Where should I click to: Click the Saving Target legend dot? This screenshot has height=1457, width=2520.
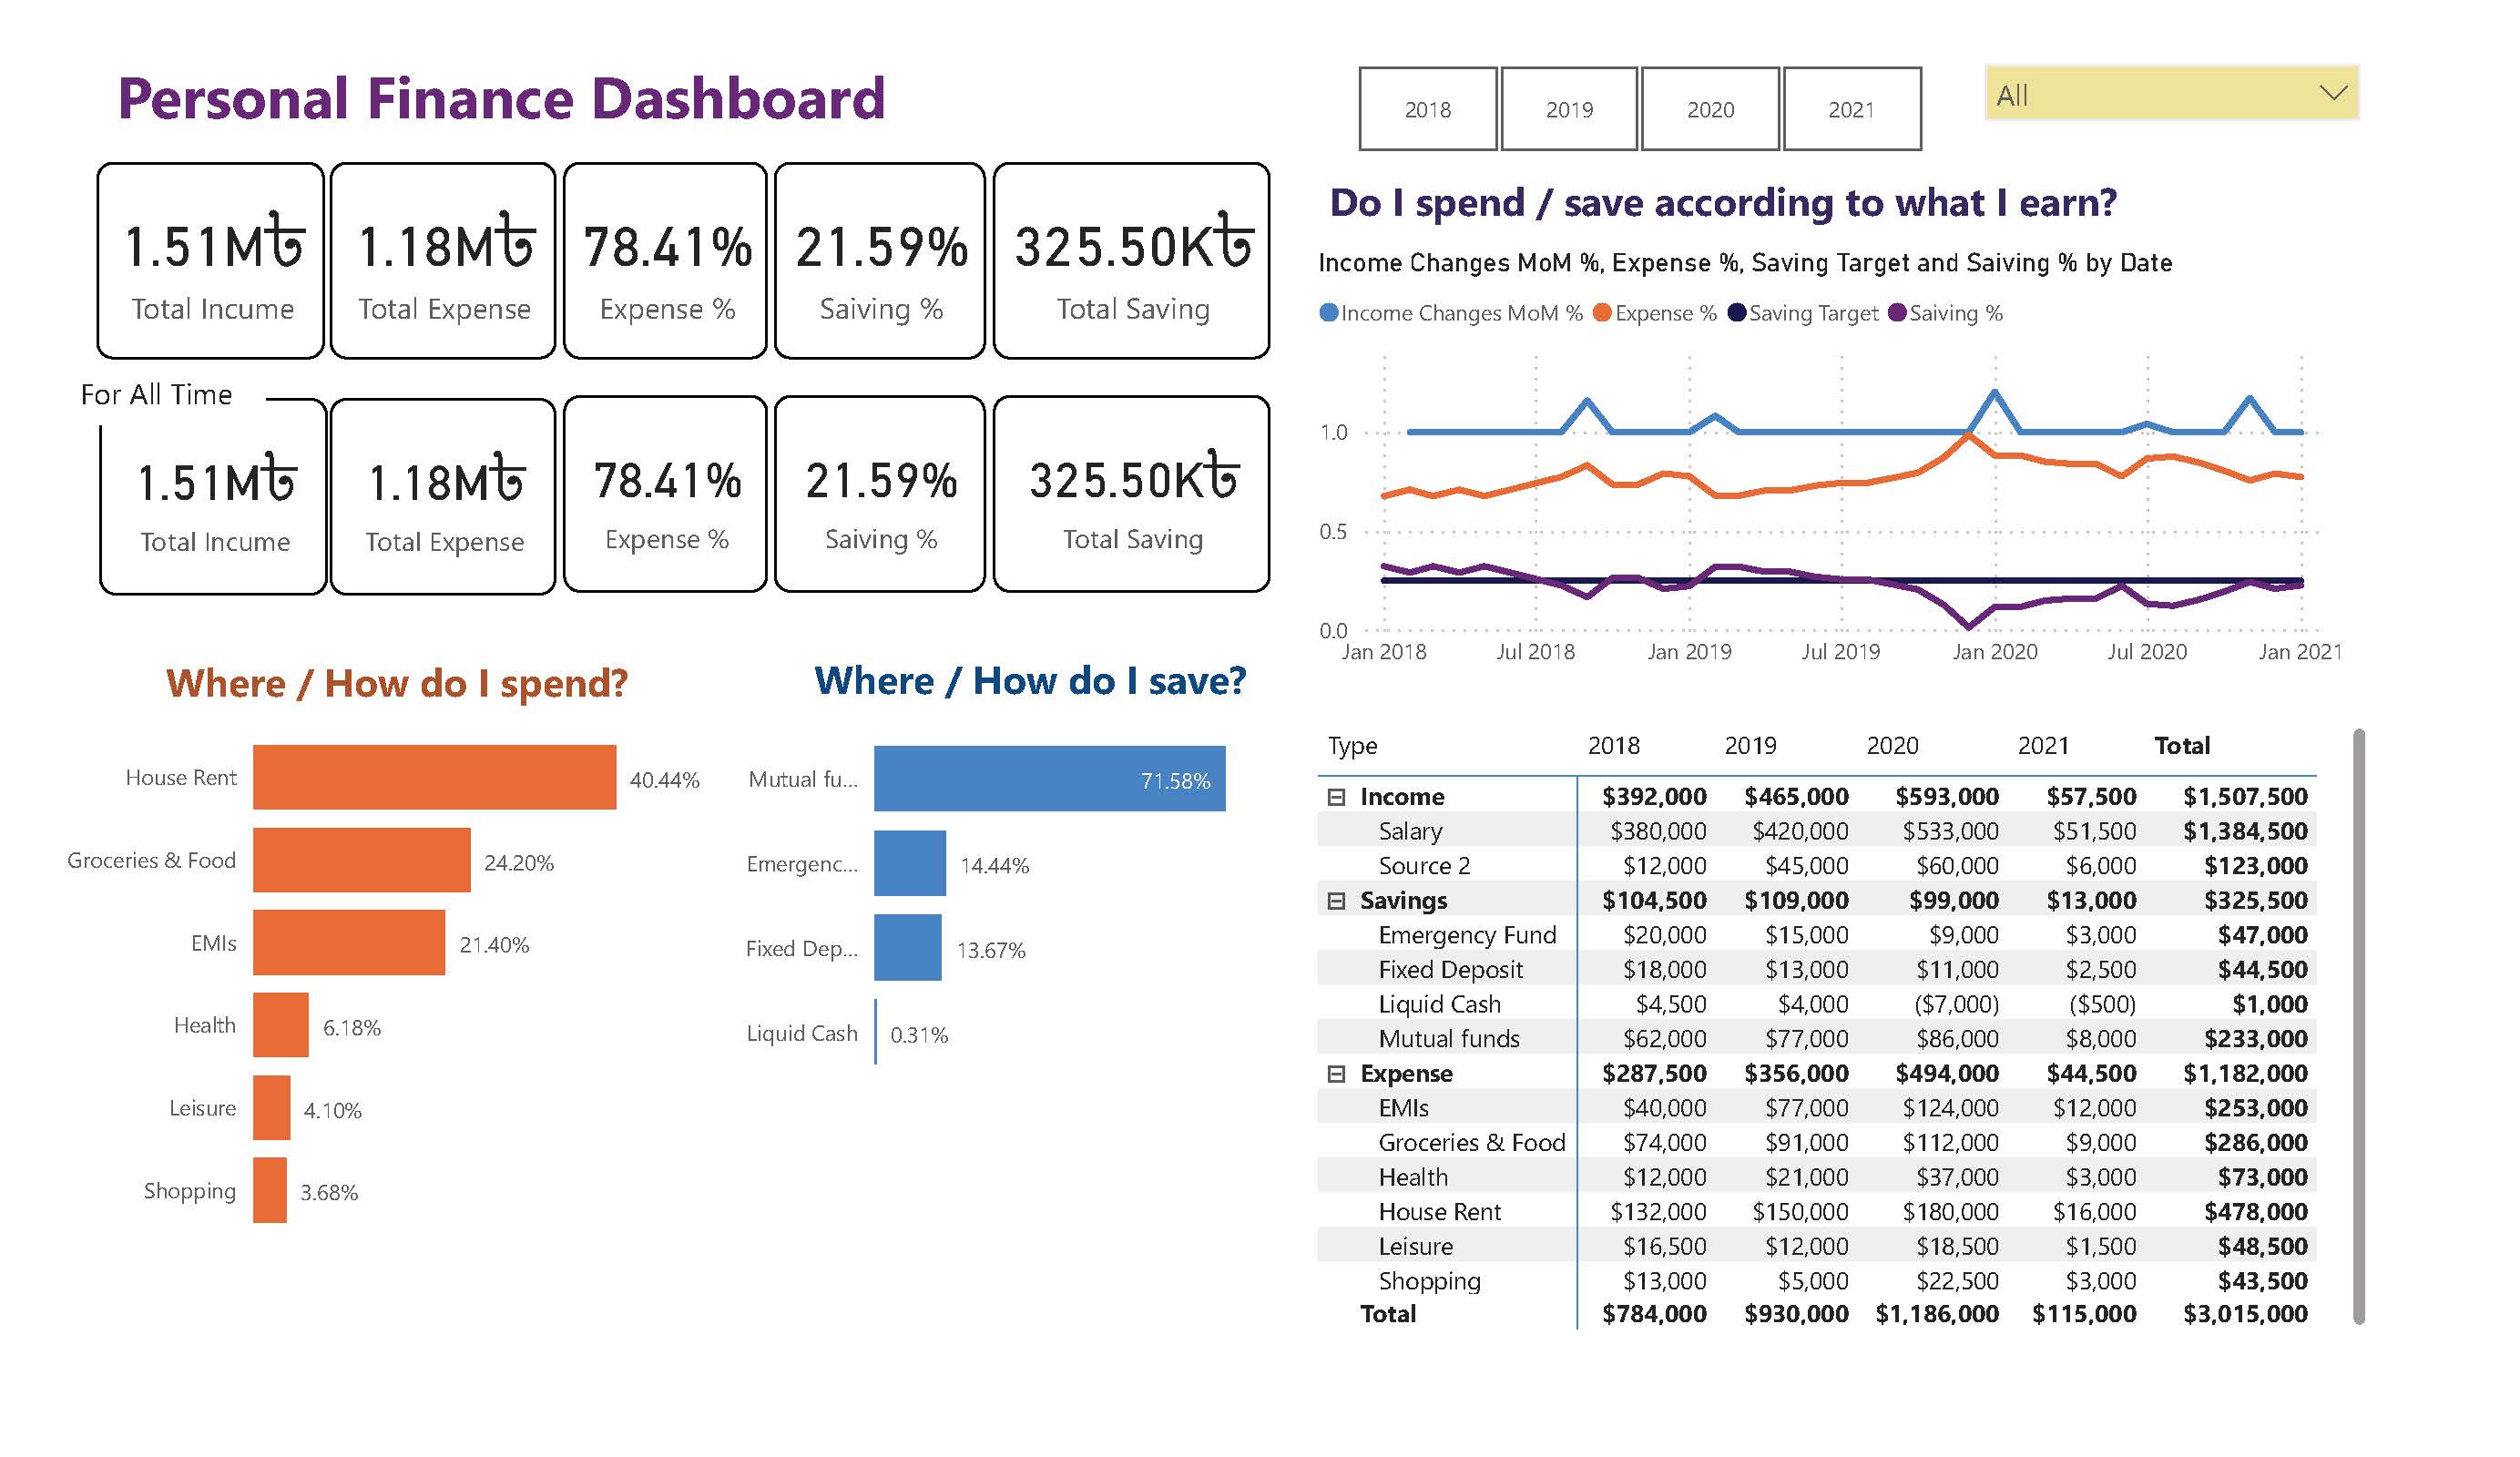[x=1737, y=313]
